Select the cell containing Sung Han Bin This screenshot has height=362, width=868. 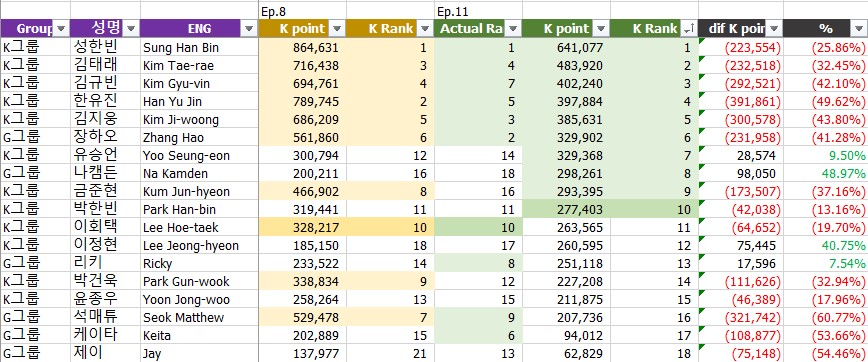pos(199,48)
